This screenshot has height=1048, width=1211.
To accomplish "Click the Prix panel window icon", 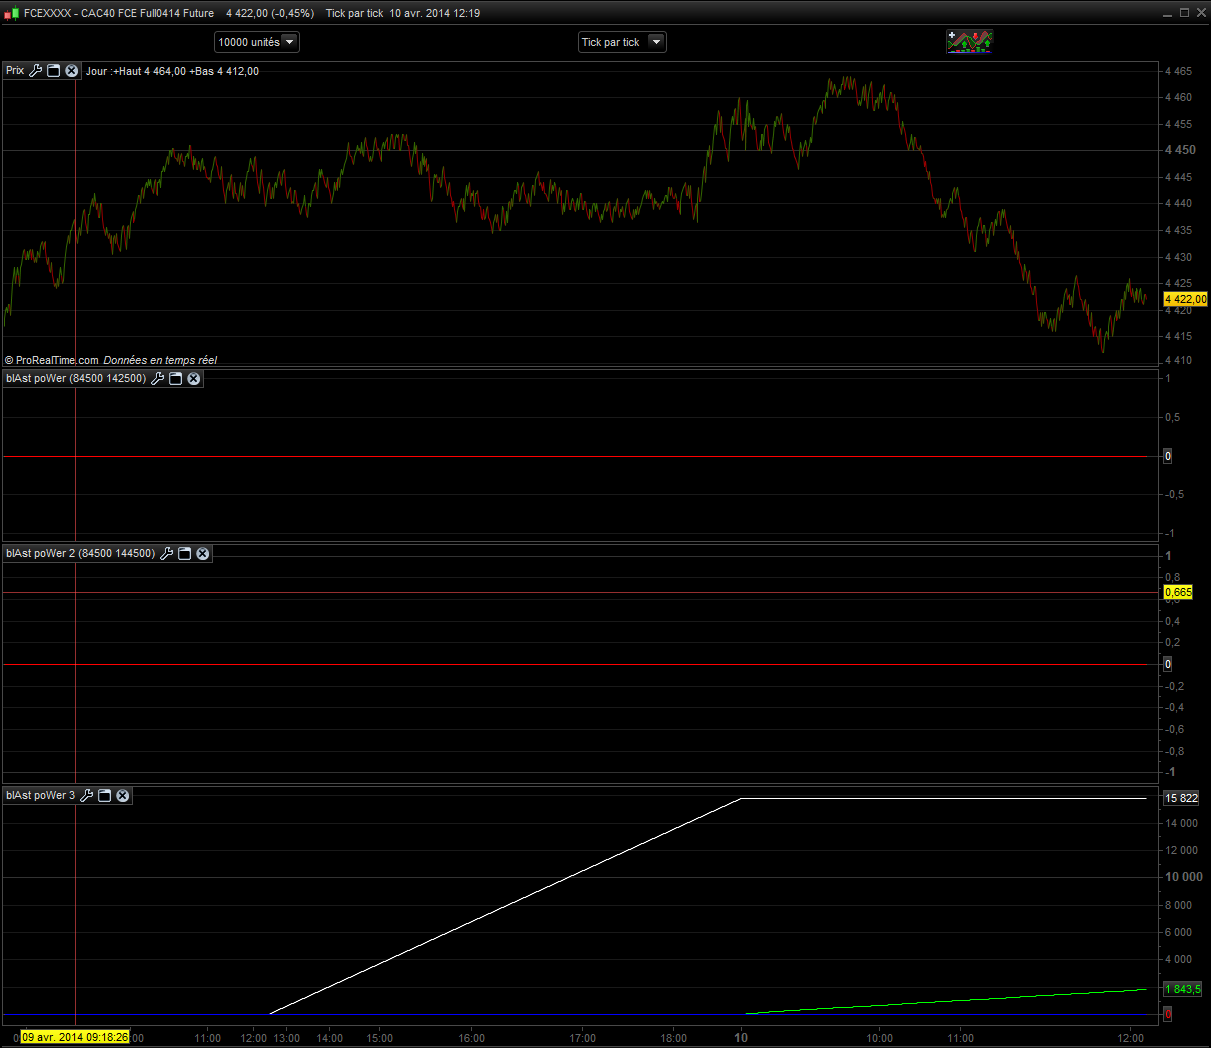I will click(54, 71).
